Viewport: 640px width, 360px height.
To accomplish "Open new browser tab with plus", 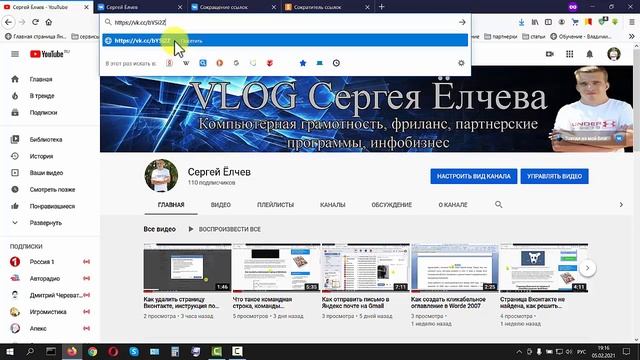I will point(382,7).
